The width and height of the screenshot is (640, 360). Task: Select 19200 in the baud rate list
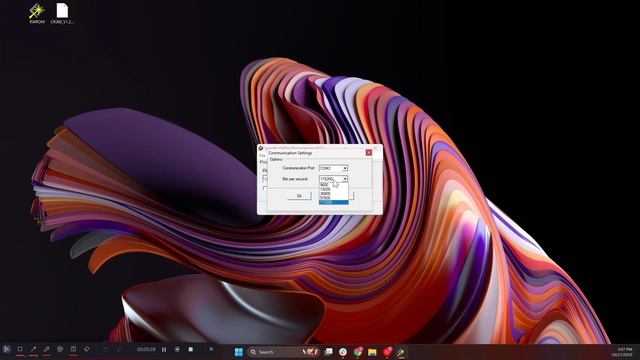pyautogui.click(x=333, y=189)
